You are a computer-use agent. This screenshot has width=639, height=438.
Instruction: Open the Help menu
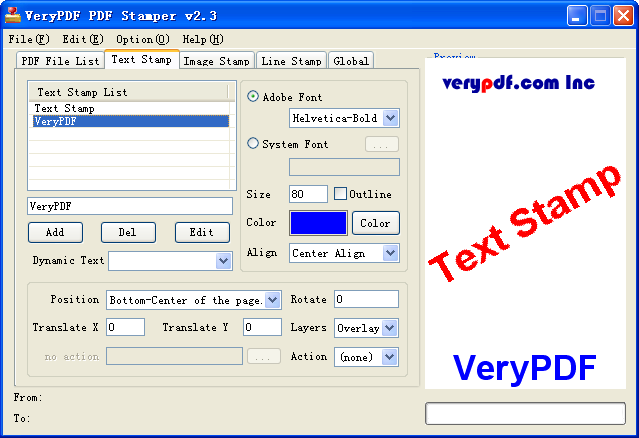pyautogui.click(x=203, y=40)
